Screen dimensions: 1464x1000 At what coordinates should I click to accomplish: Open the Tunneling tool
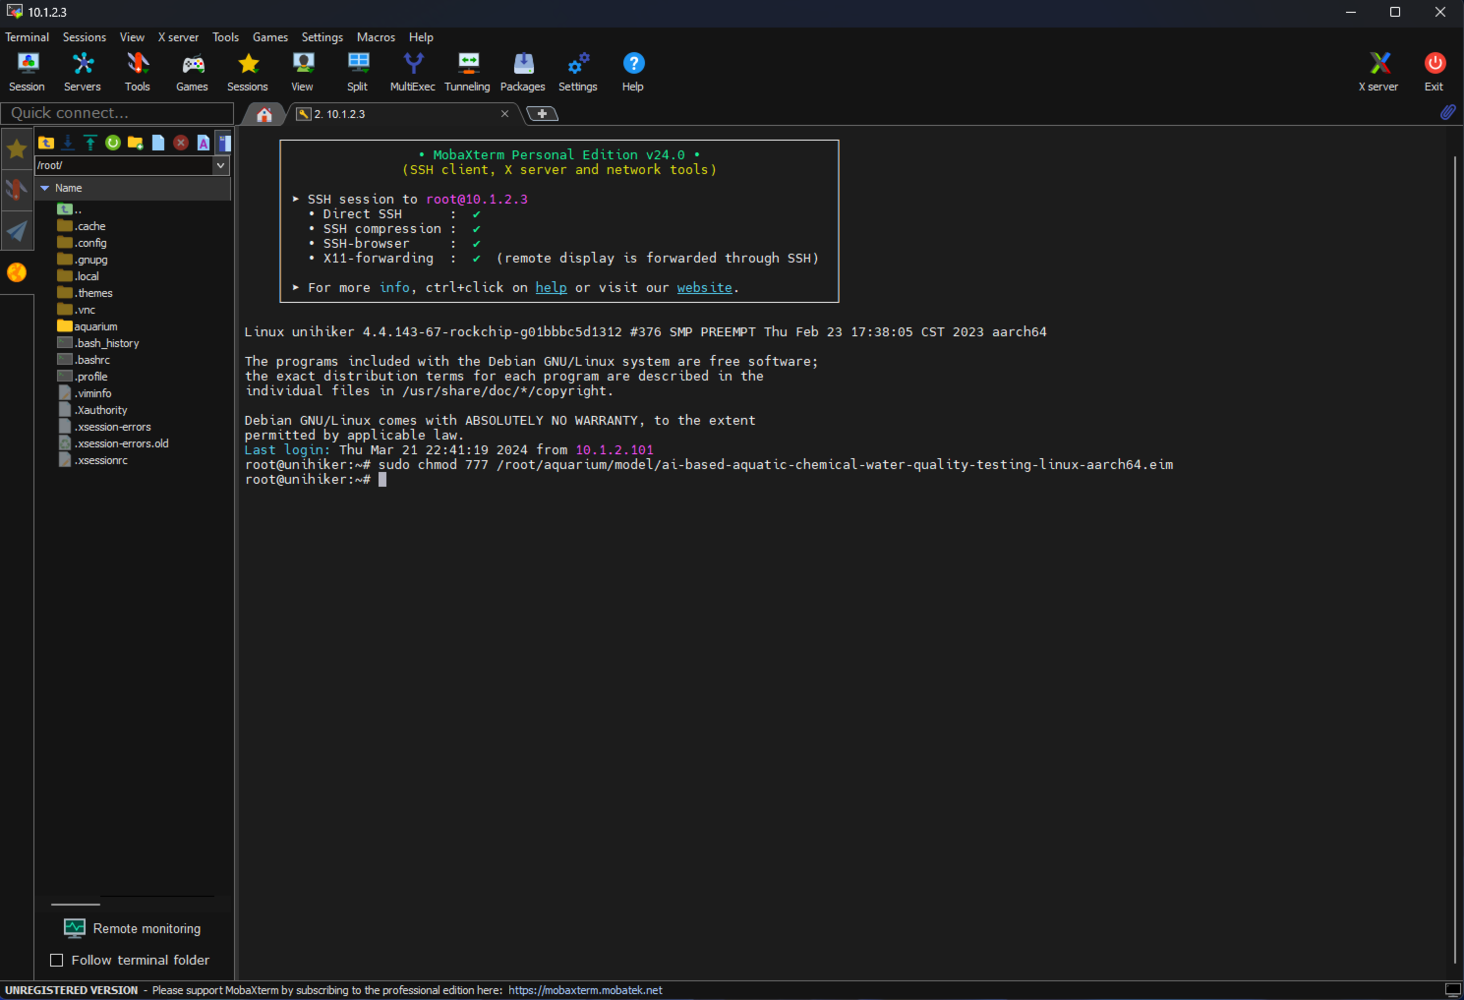[467, 72]
